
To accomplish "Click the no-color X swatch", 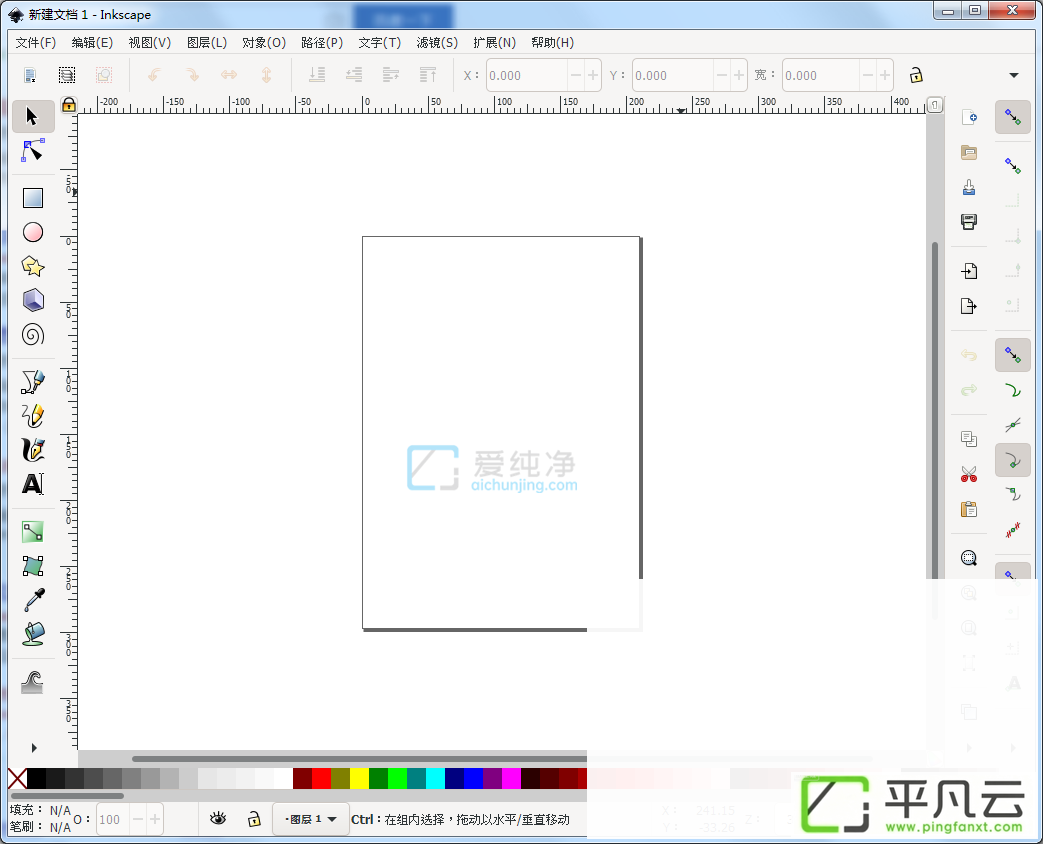I will (x=17, y=778).
